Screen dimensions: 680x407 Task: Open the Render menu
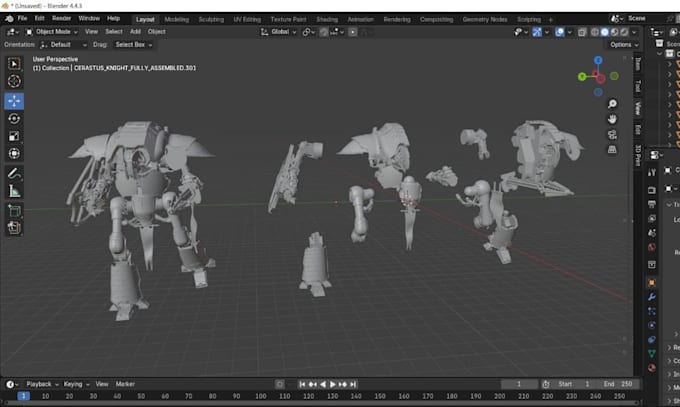click(61, 18)
